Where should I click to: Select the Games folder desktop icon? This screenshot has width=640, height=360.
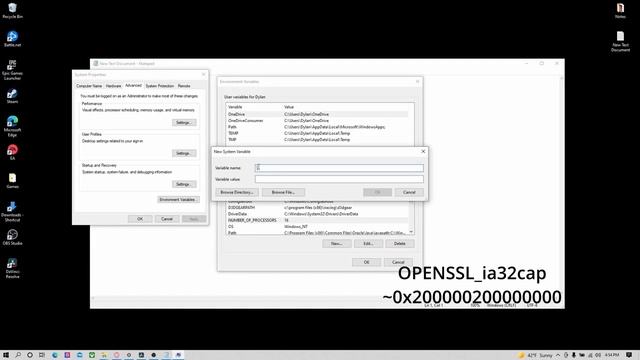(x=12, y=180)
